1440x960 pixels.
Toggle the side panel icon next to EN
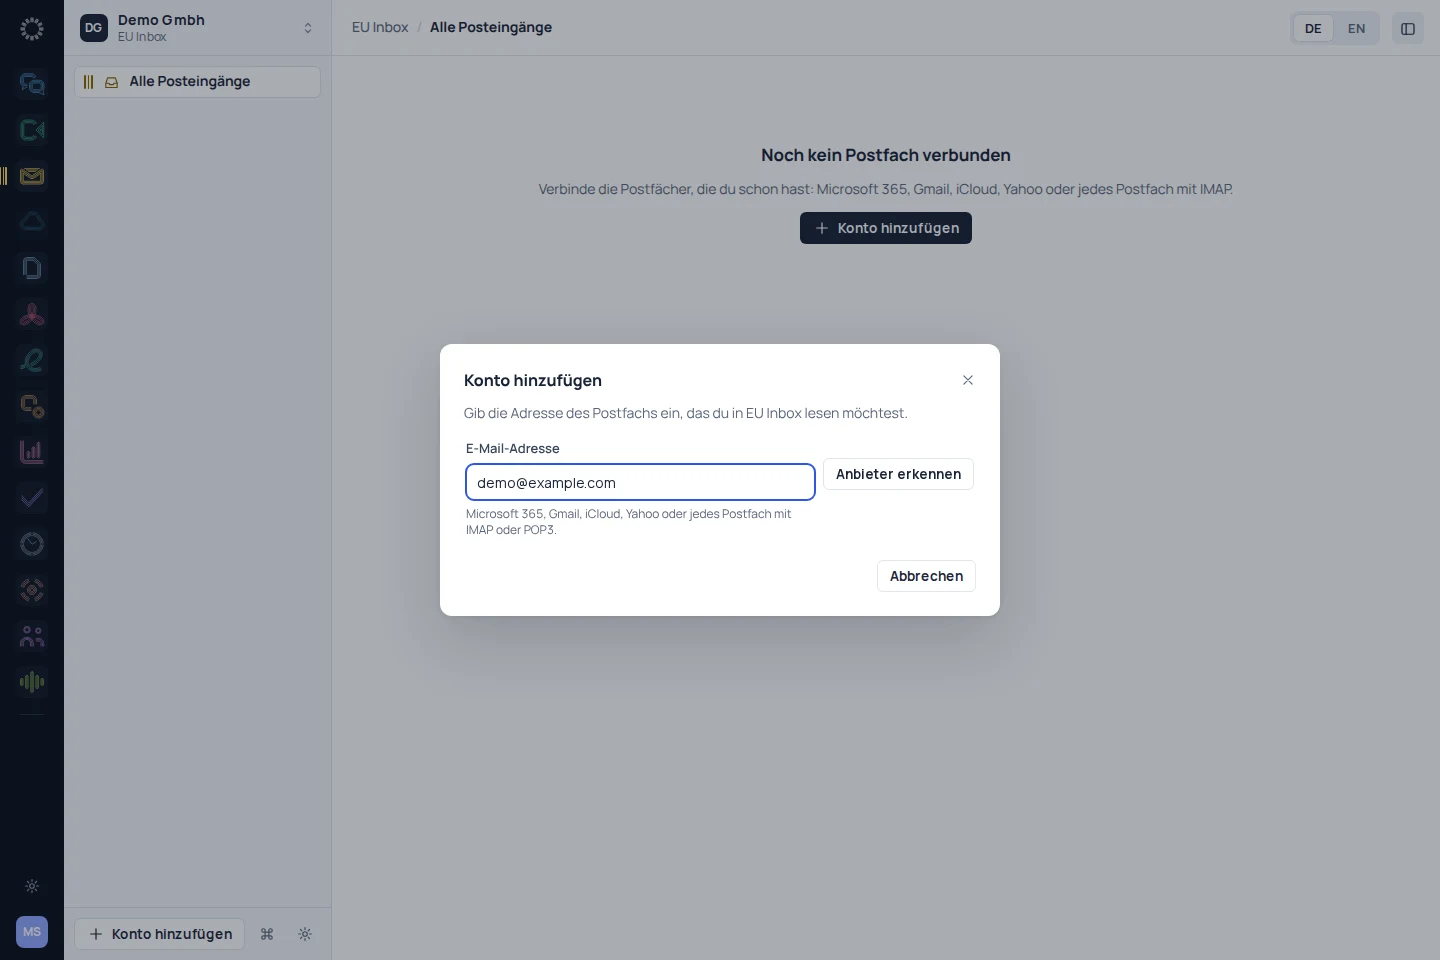(x=1408, y=28)
